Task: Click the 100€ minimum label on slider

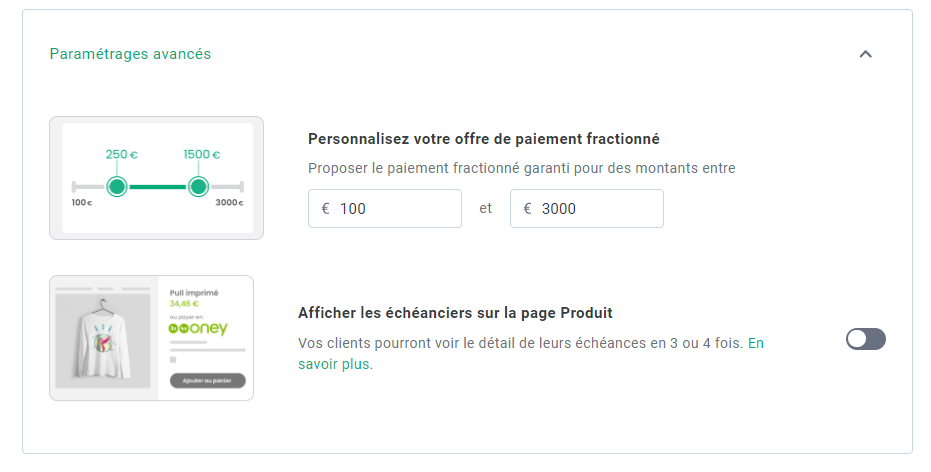Action: point(82,202)
